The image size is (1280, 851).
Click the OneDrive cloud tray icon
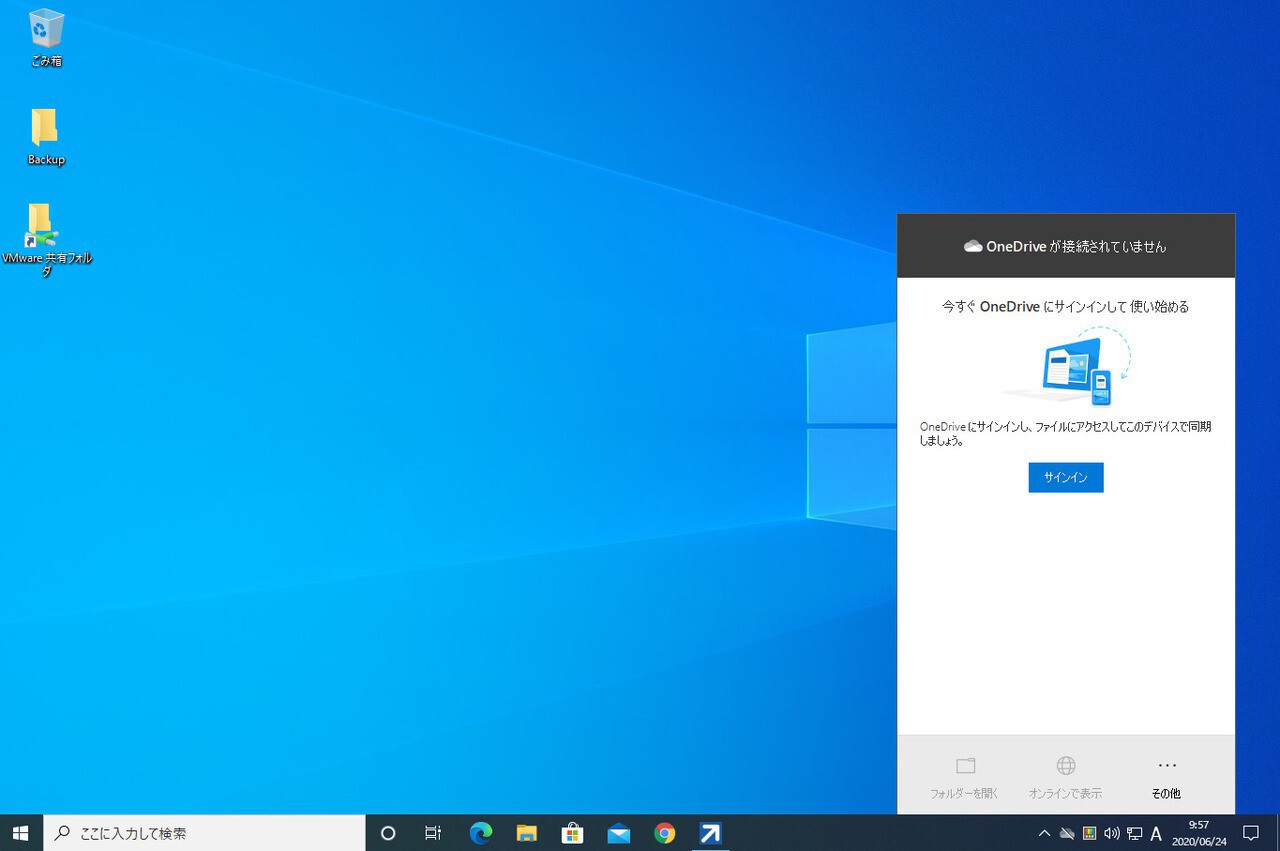tap(1067, 833)
